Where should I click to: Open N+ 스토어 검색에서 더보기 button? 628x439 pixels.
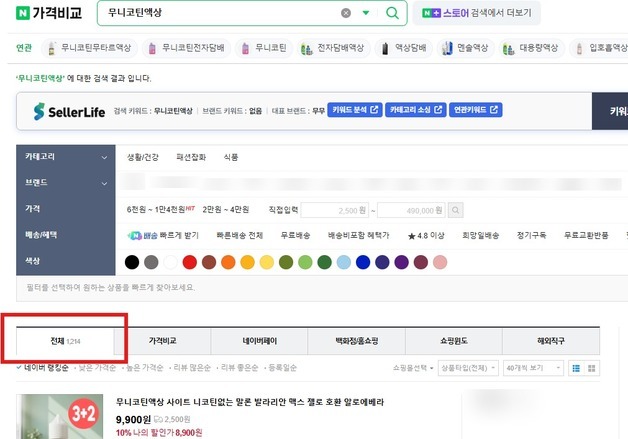477,13
